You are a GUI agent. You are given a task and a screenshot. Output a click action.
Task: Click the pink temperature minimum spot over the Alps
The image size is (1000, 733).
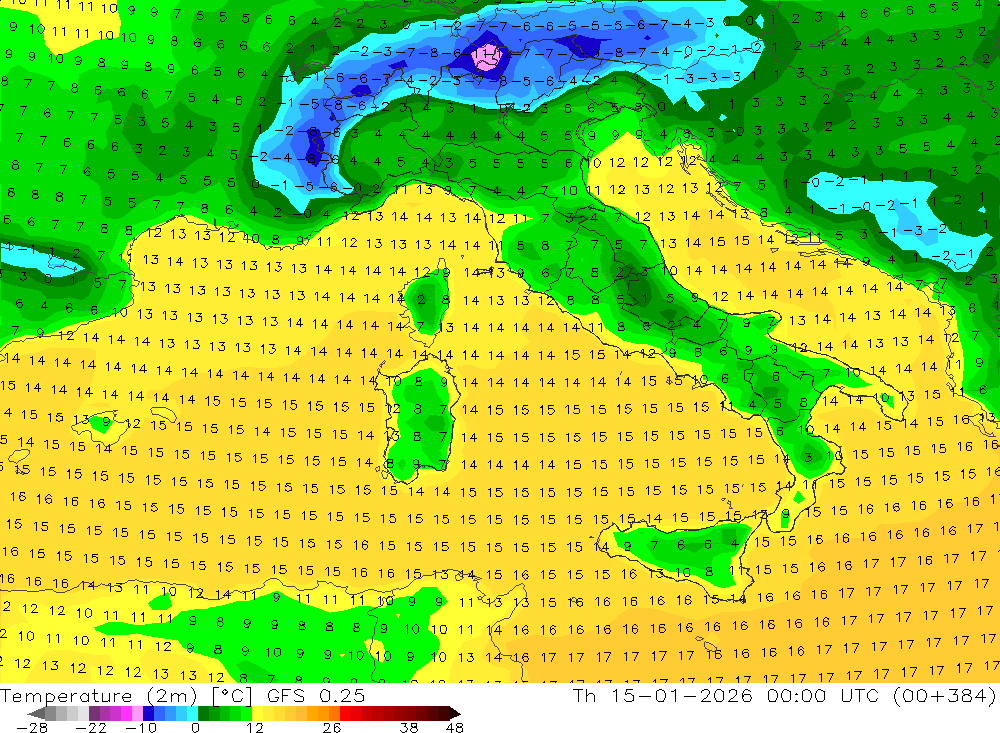(486, 59)
